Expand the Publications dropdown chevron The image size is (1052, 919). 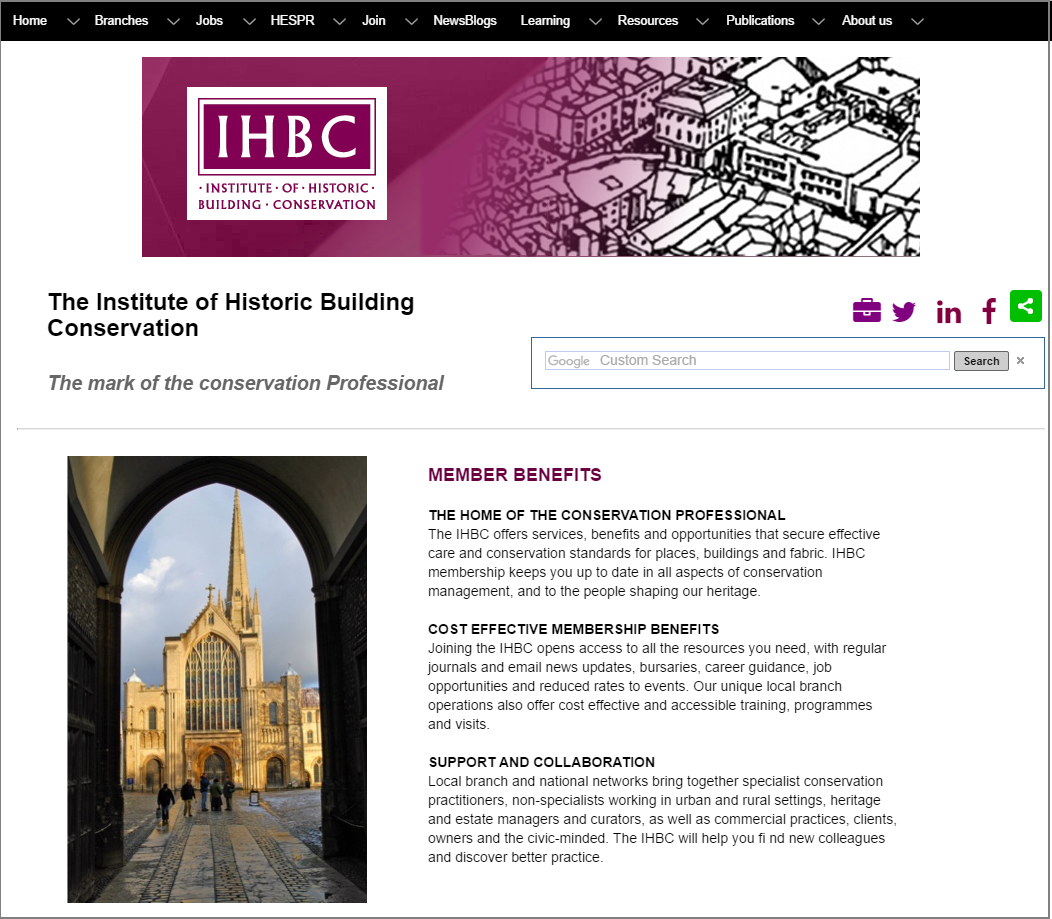[x=819, y=22]
